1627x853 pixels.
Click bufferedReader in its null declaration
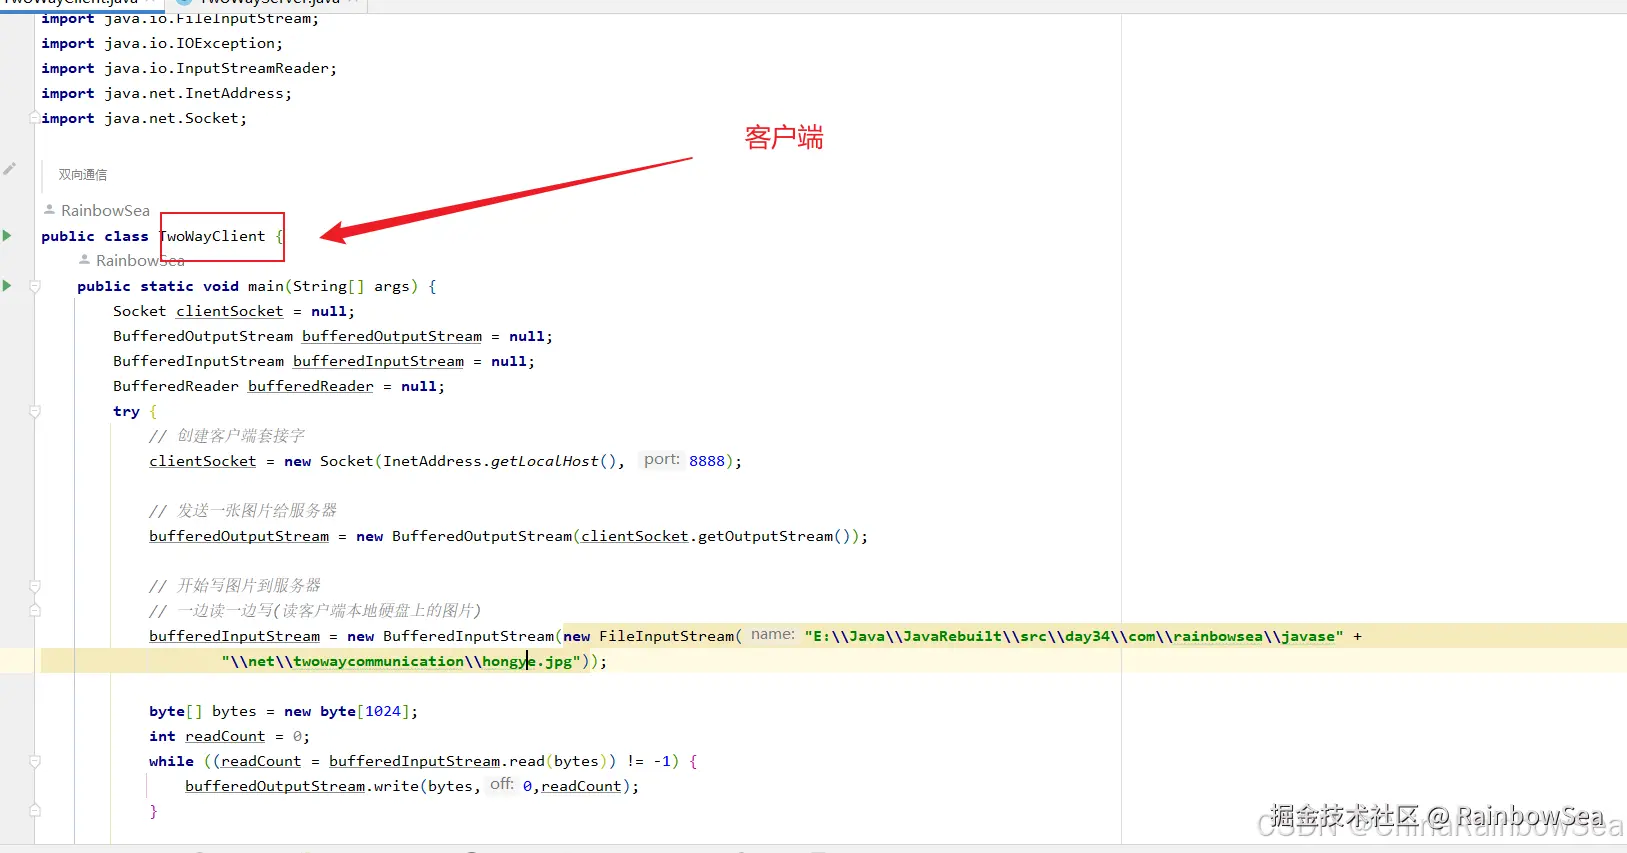point(311,386)
